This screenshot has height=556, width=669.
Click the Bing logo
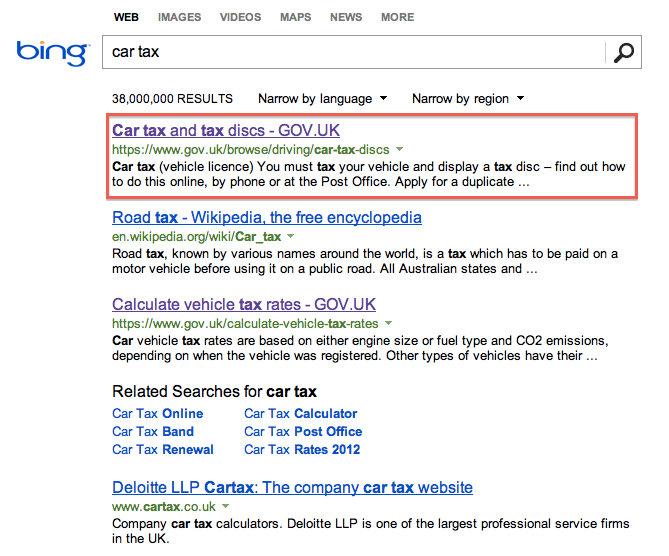[53, 53]
